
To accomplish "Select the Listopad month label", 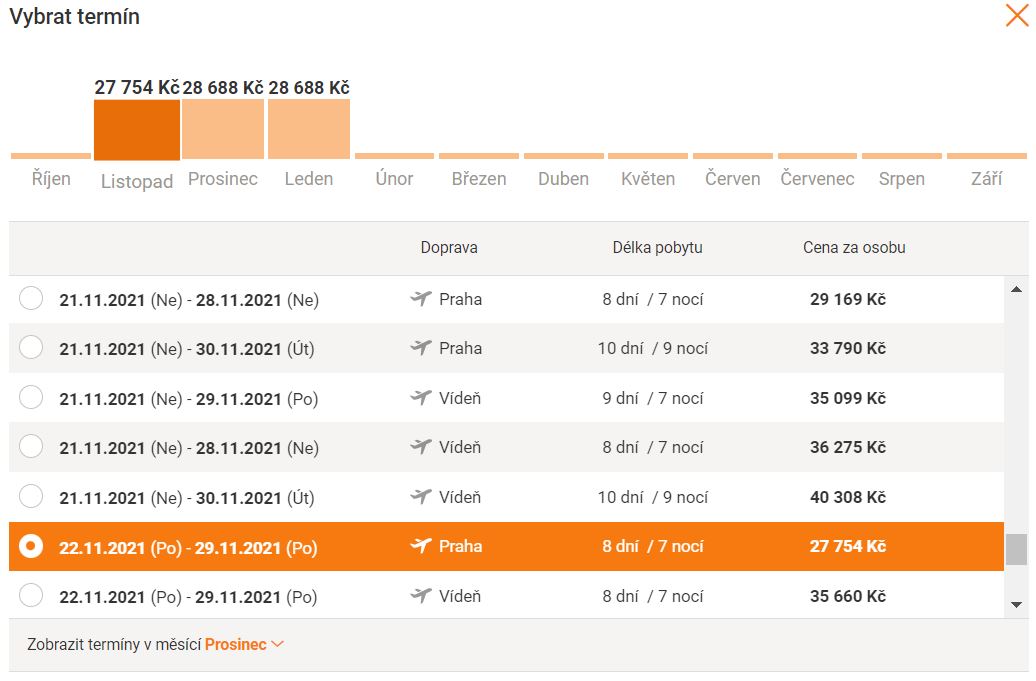I will [137, 181].
